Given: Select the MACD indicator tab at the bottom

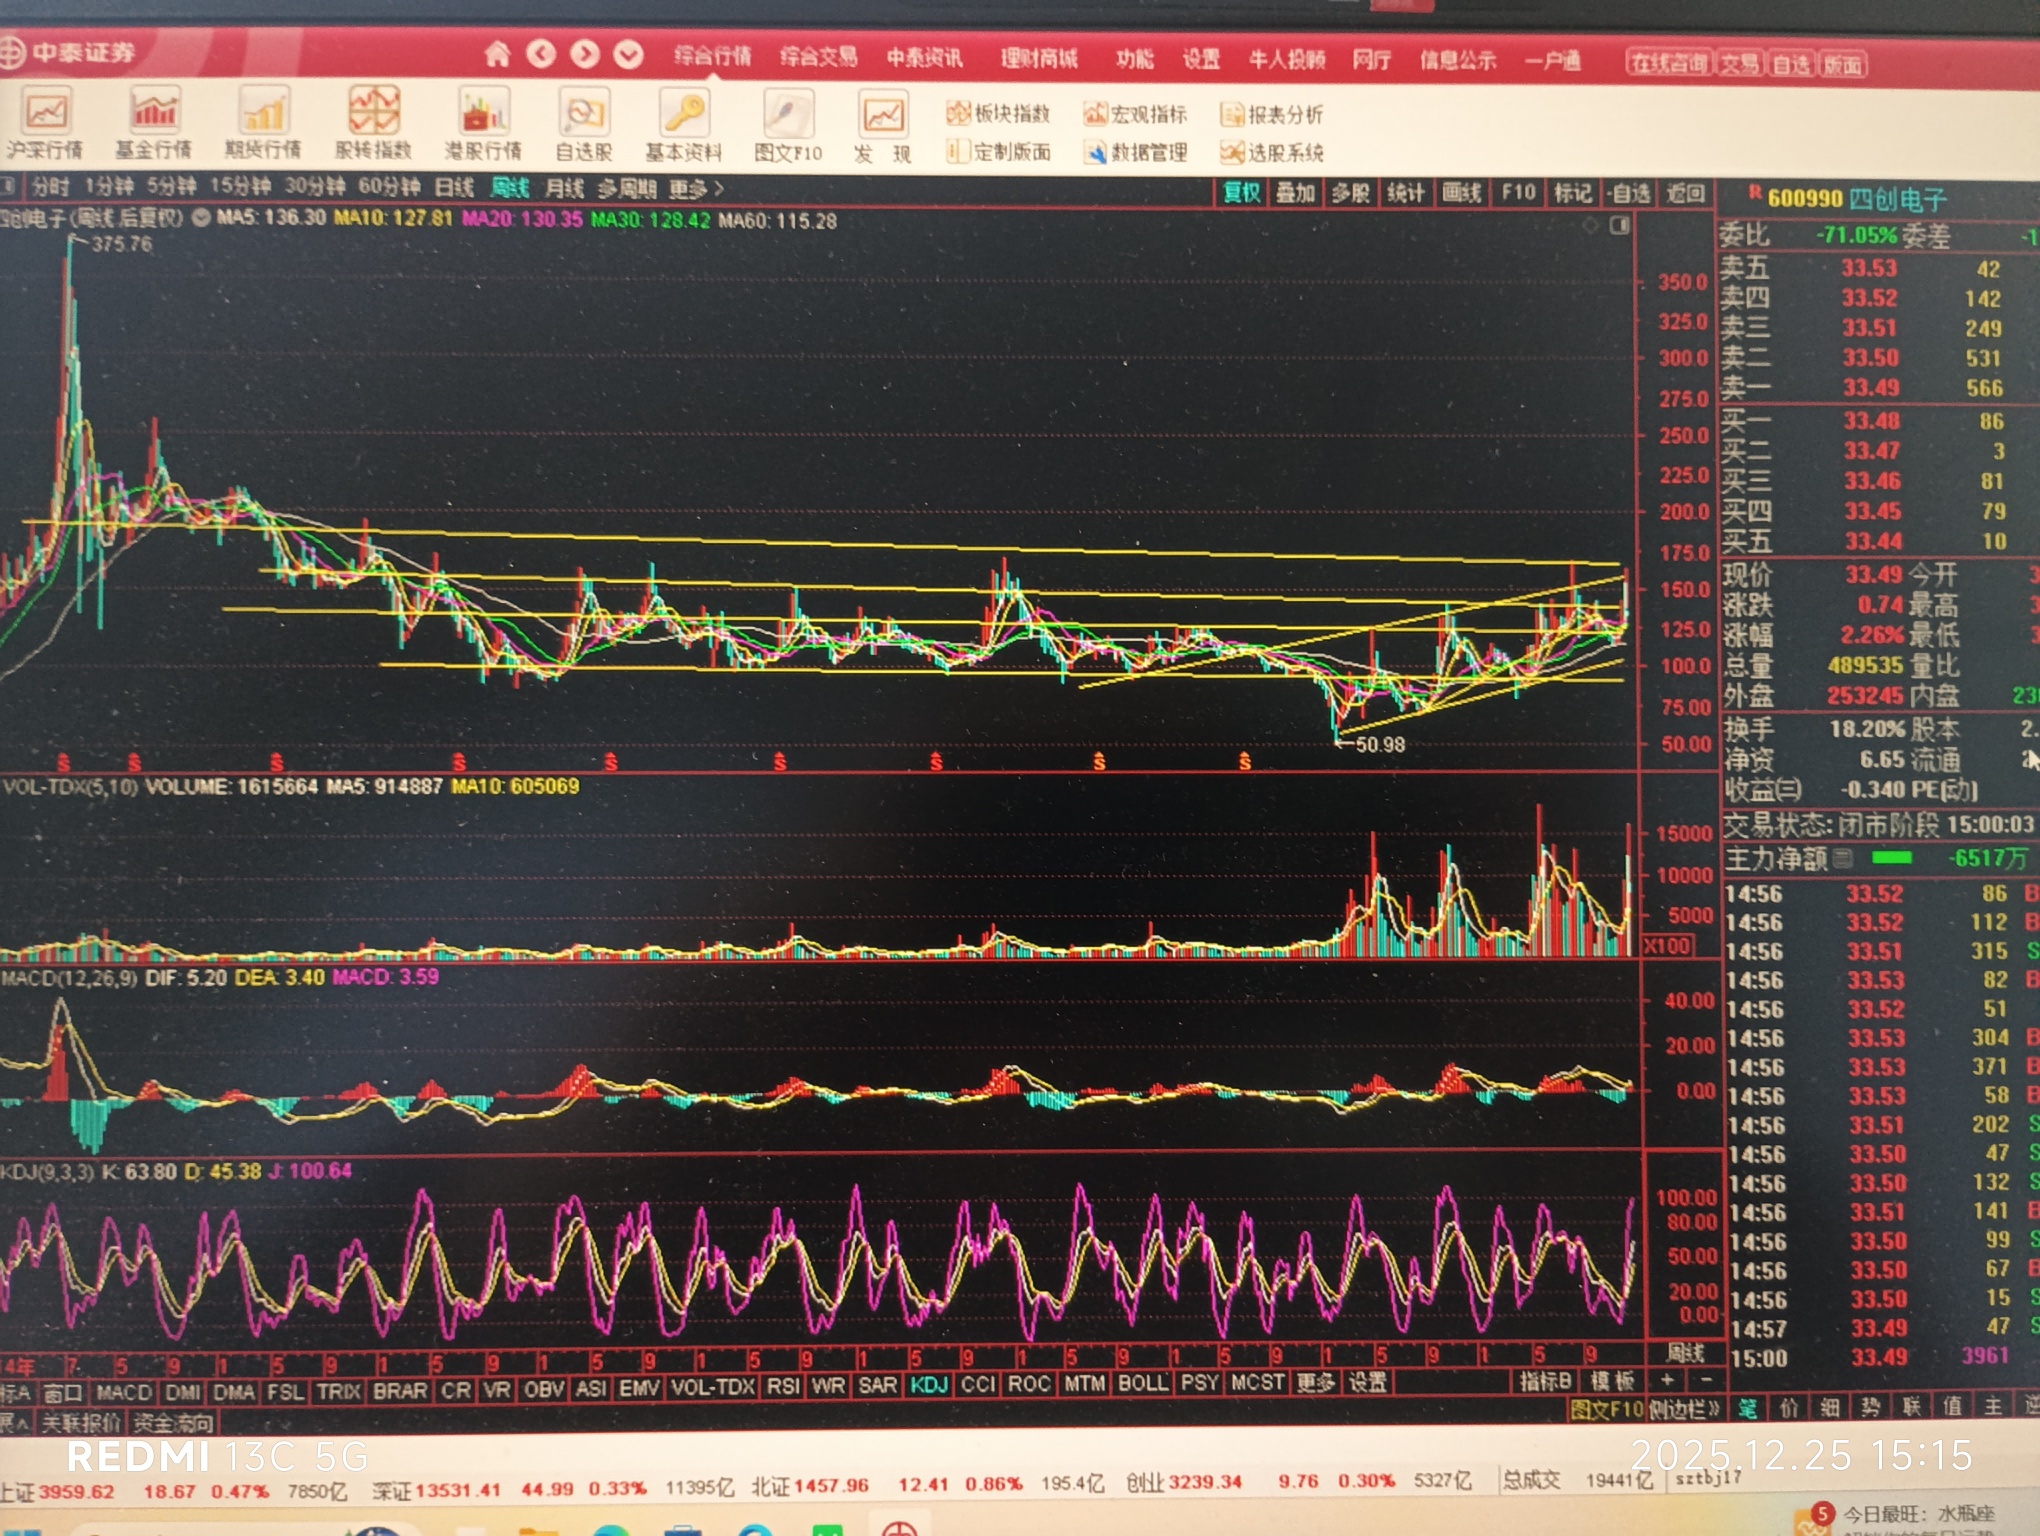Looking at the screenshot, I should point(124,1392).
